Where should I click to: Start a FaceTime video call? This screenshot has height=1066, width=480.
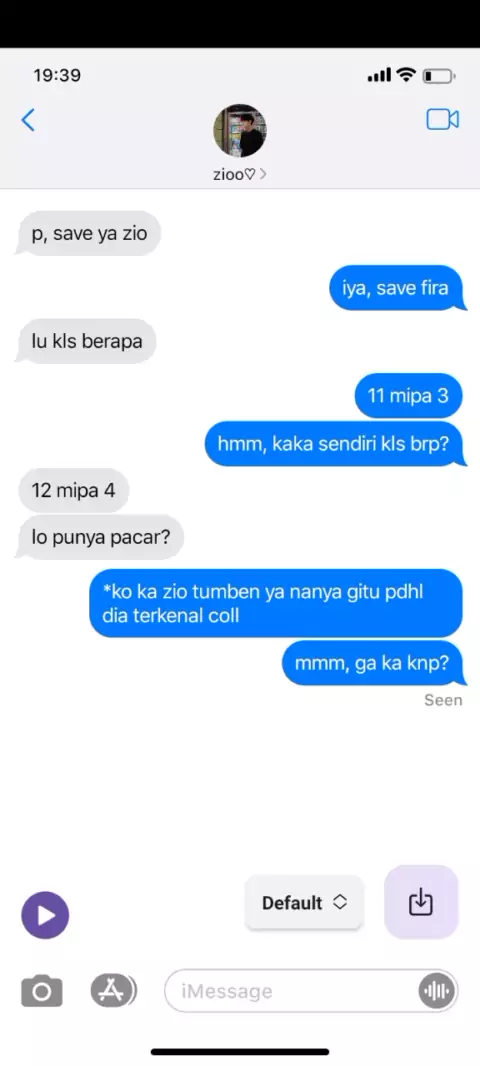(443, 120)
